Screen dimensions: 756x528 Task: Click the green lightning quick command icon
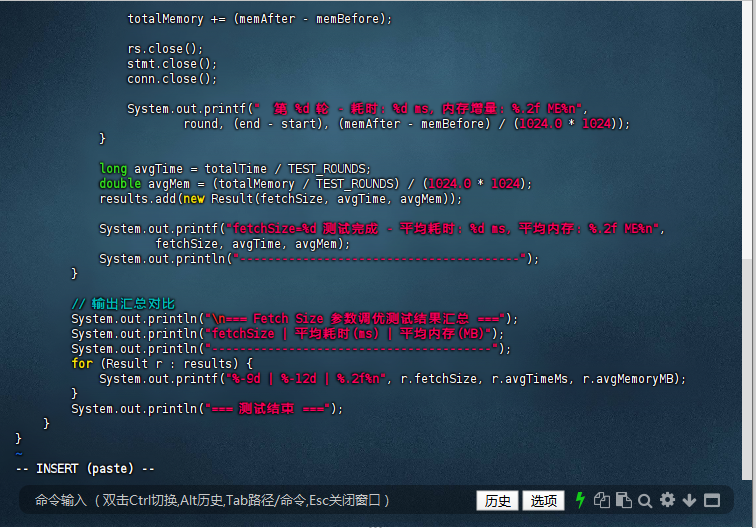pos(580,501)
